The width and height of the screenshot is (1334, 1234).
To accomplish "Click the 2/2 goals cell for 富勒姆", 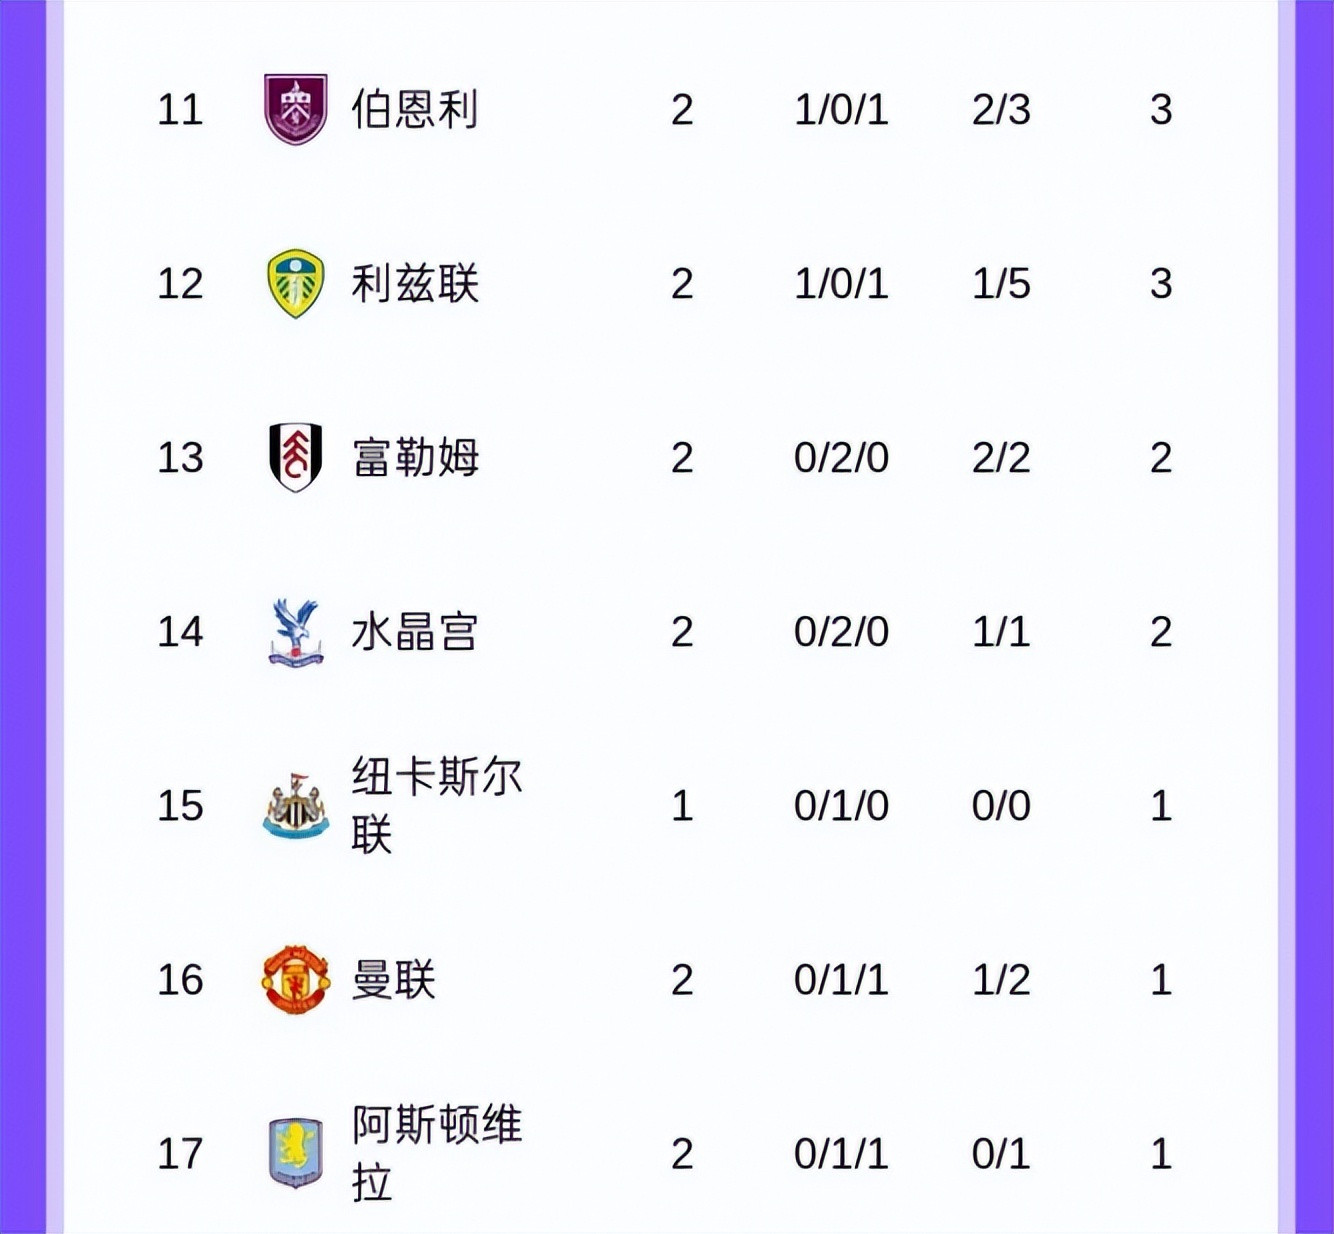I will click(1001, 458).
